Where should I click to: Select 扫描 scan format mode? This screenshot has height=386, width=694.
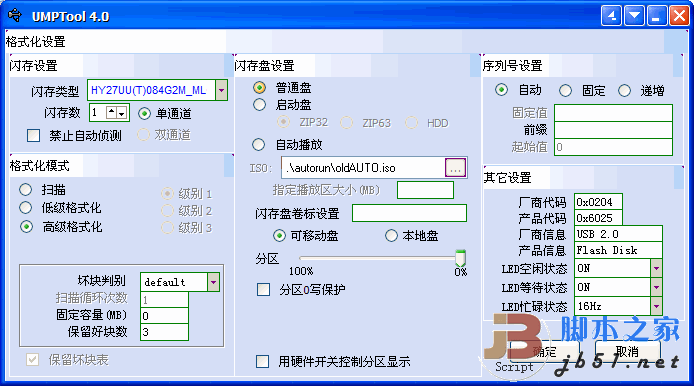26,190
